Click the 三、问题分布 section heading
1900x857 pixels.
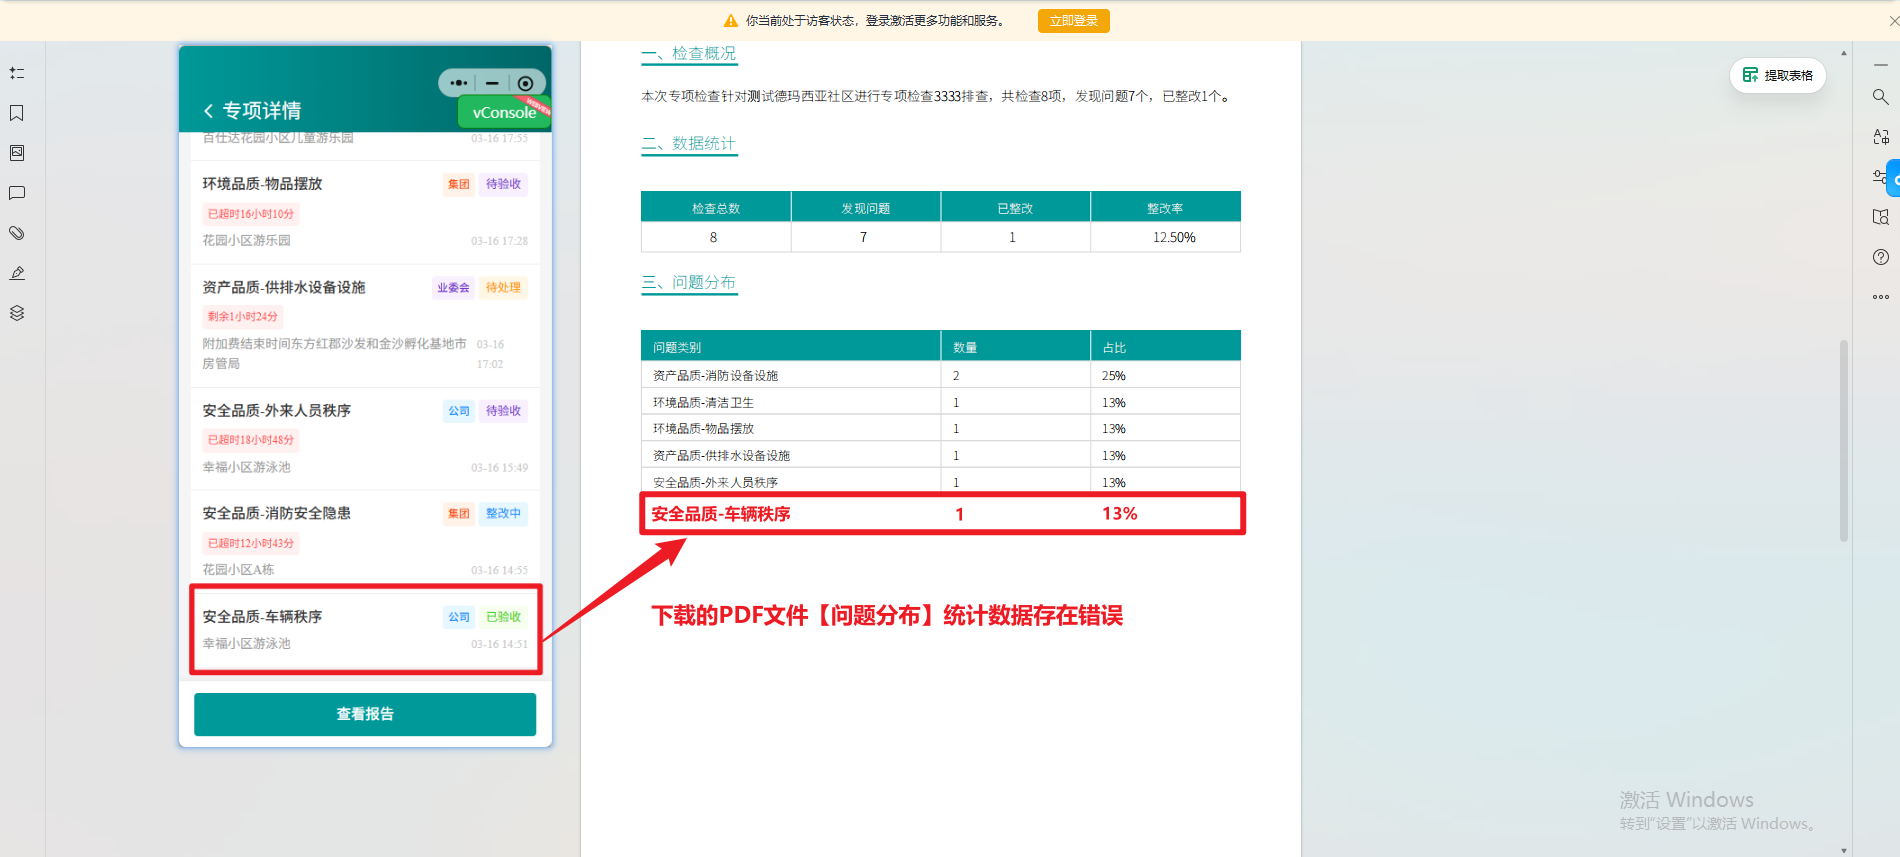[689, 283]
